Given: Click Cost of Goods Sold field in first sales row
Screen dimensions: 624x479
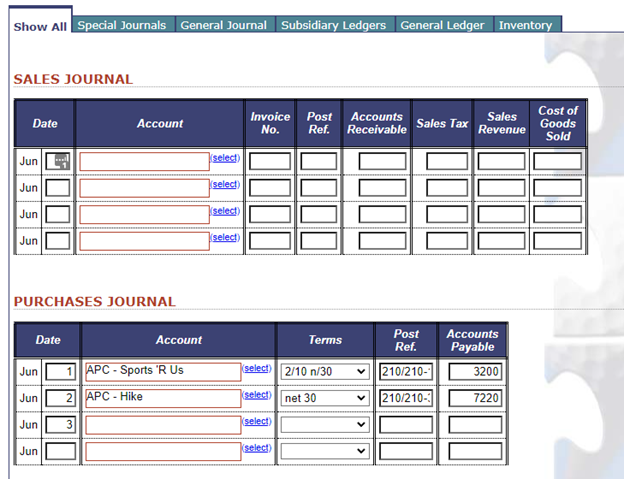Looking at the screenshot, I should (557, 162).
